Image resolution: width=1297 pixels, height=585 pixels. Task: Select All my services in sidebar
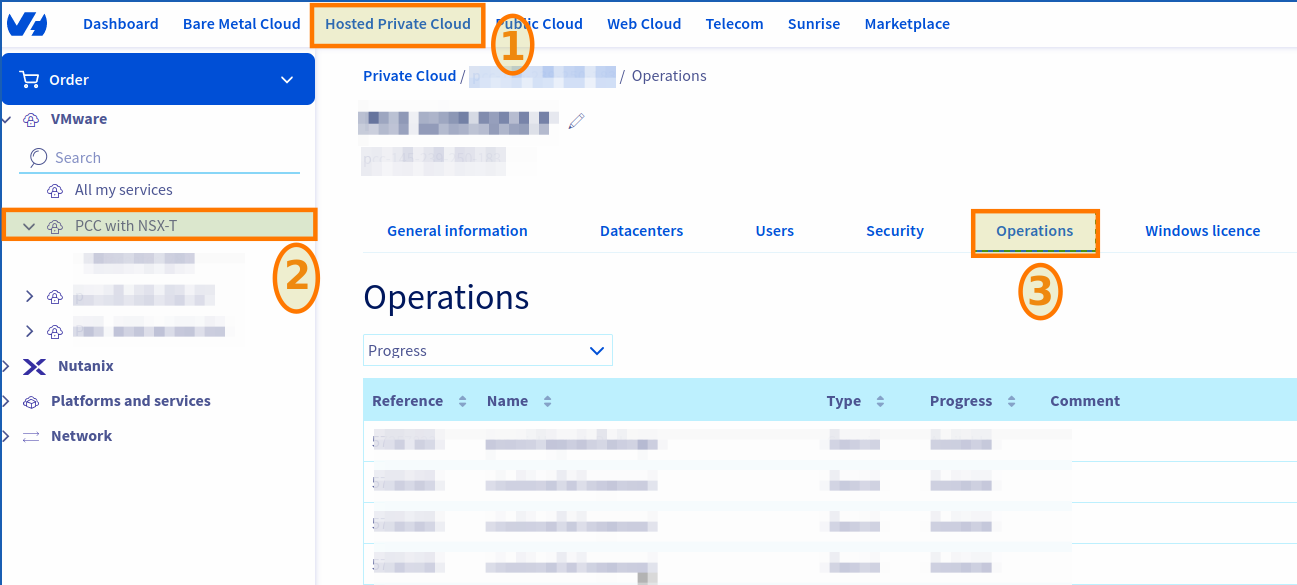123,190
